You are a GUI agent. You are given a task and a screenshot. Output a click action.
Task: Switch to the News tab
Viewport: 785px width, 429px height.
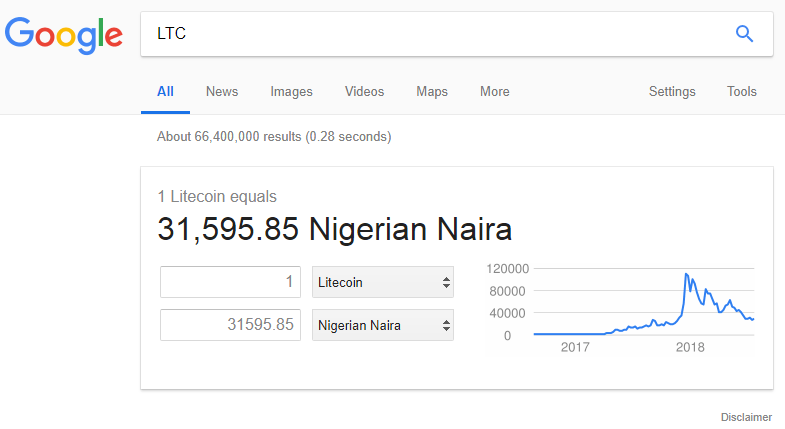[222, 92]
